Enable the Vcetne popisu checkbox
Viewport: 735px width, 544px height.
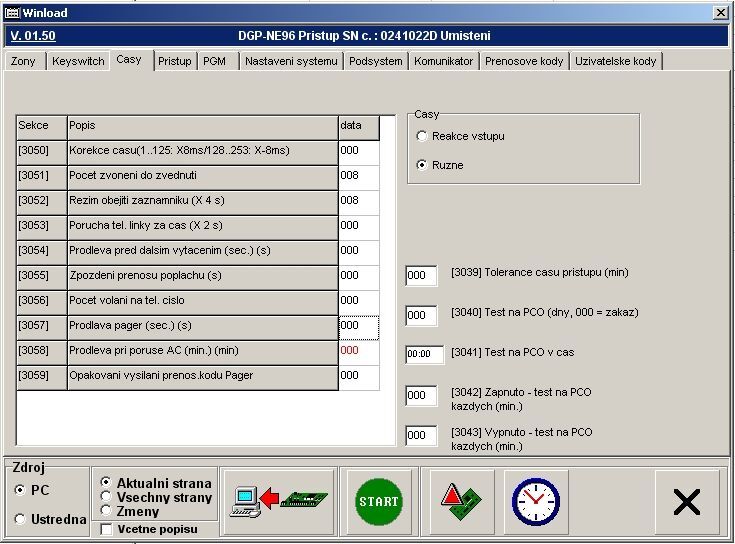coord(106,529)
